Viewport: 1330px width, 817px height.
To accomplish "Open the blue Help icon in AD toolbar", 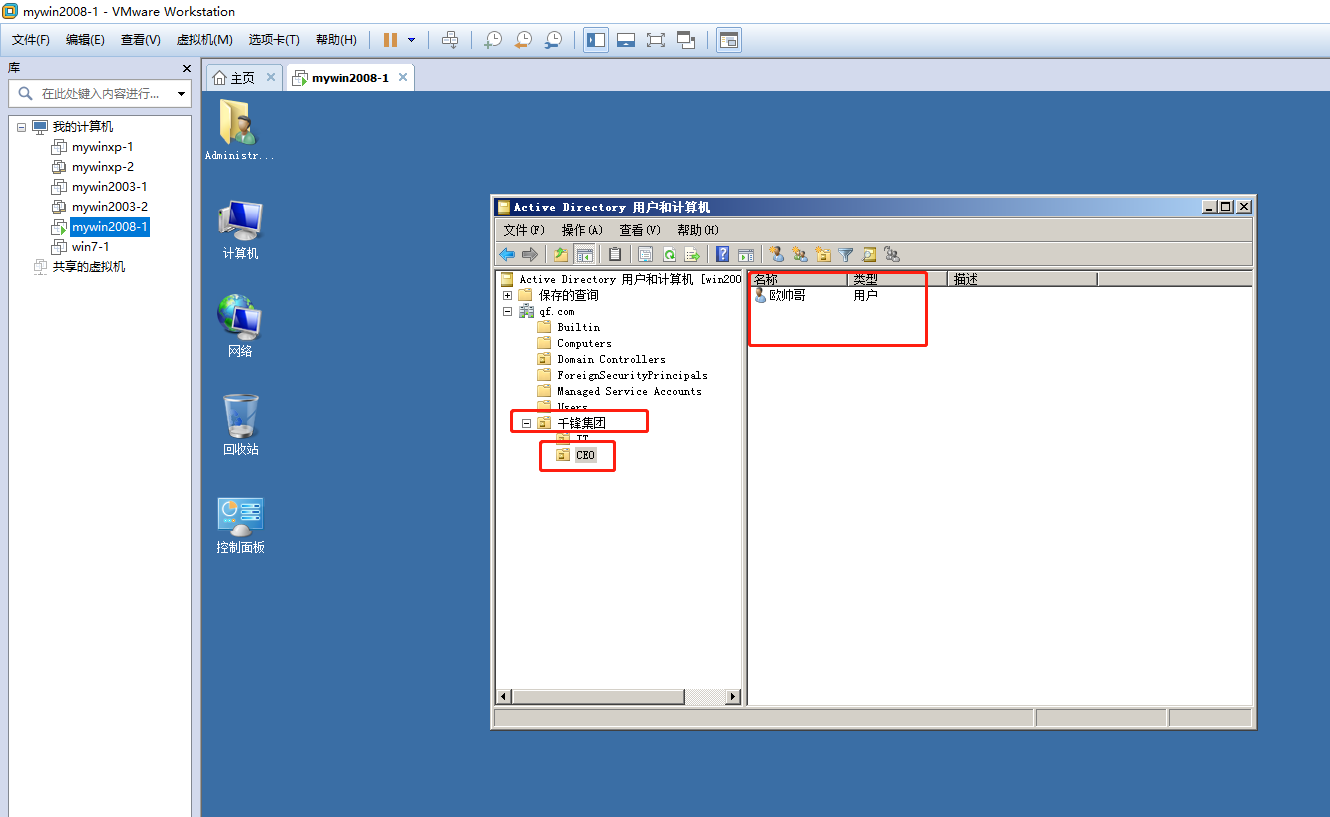I will click(x=722, y=254).
